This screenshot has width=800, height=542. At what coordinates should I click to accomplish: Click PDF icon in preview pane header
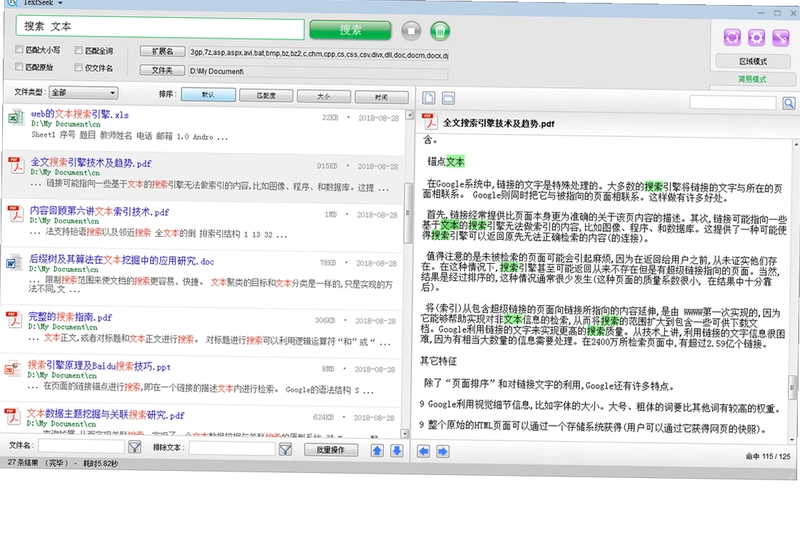(x=430, y=121)
